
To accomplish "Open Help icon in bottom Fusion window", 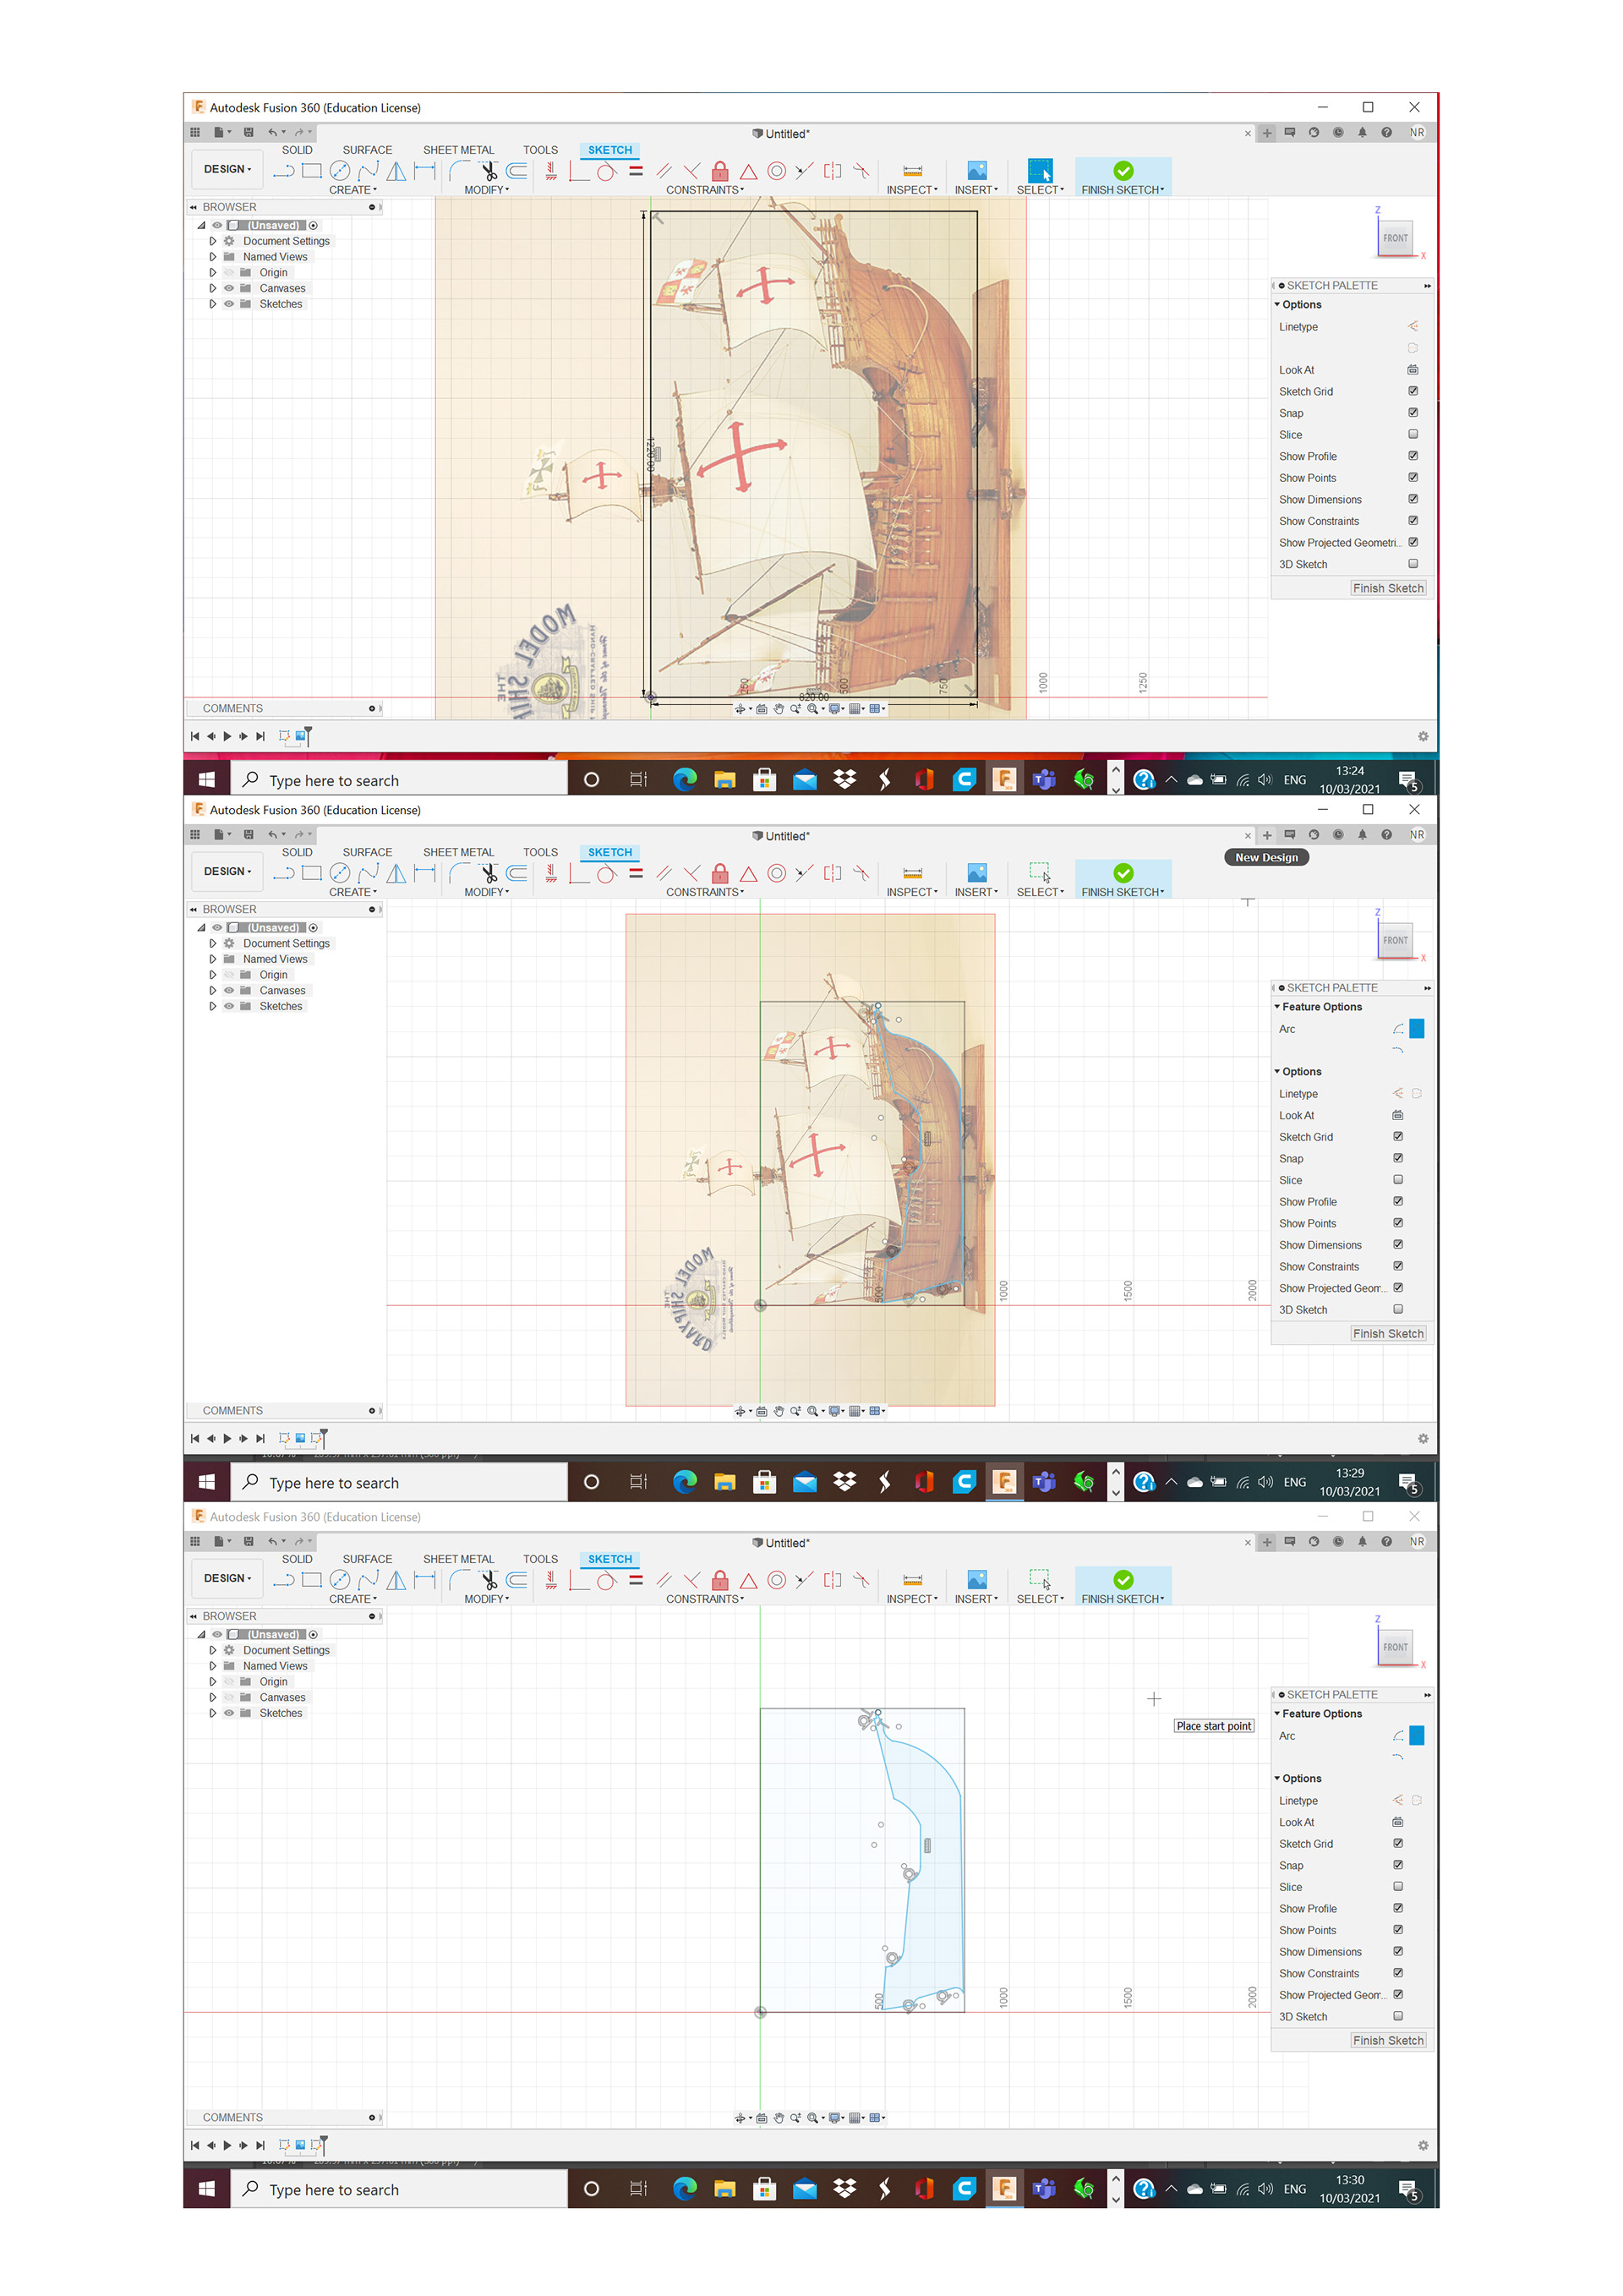I will point(1386,1542).
